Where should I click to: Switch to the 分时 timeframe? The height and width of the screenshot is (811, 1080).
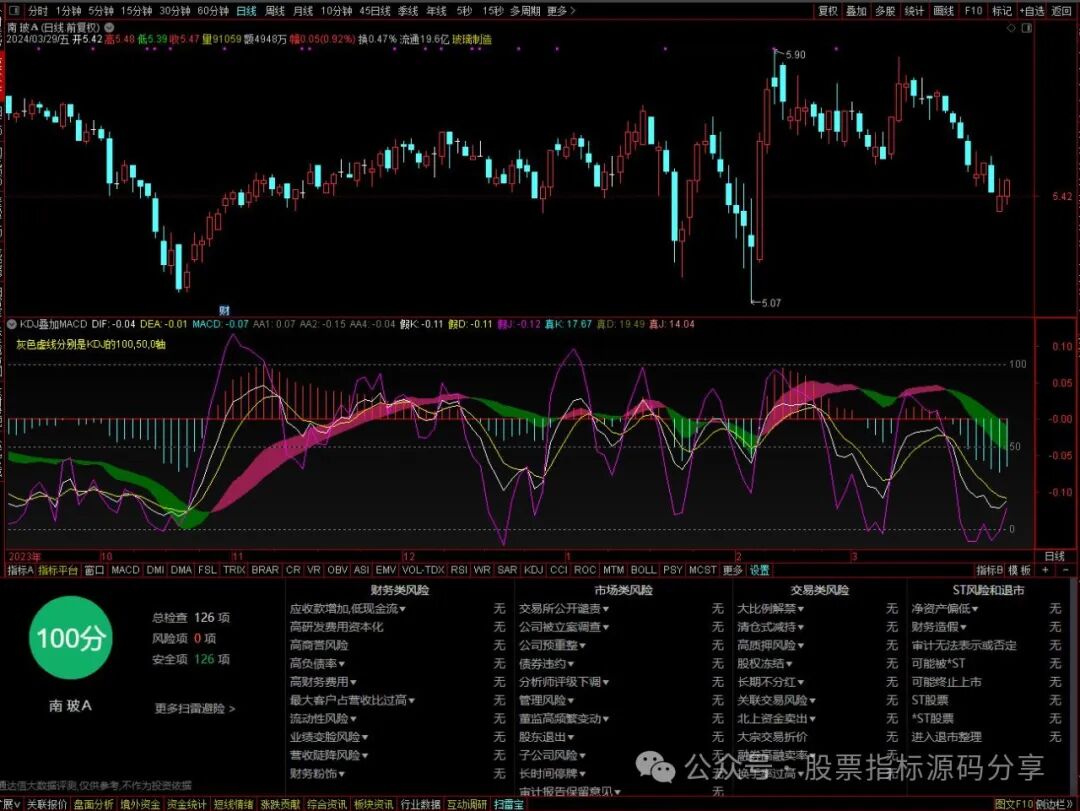pyautogui.click(x=38, y=11)
